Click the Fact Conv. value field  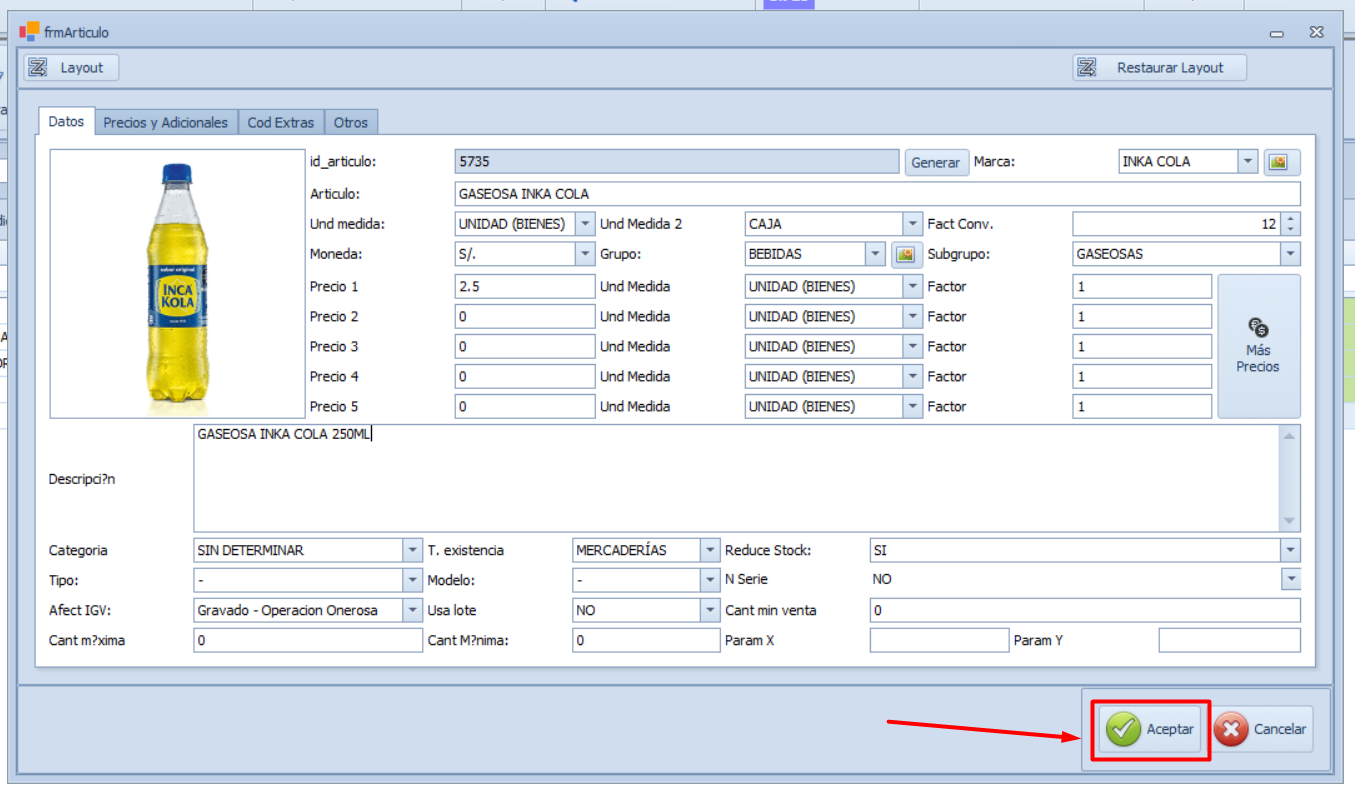1176,224
